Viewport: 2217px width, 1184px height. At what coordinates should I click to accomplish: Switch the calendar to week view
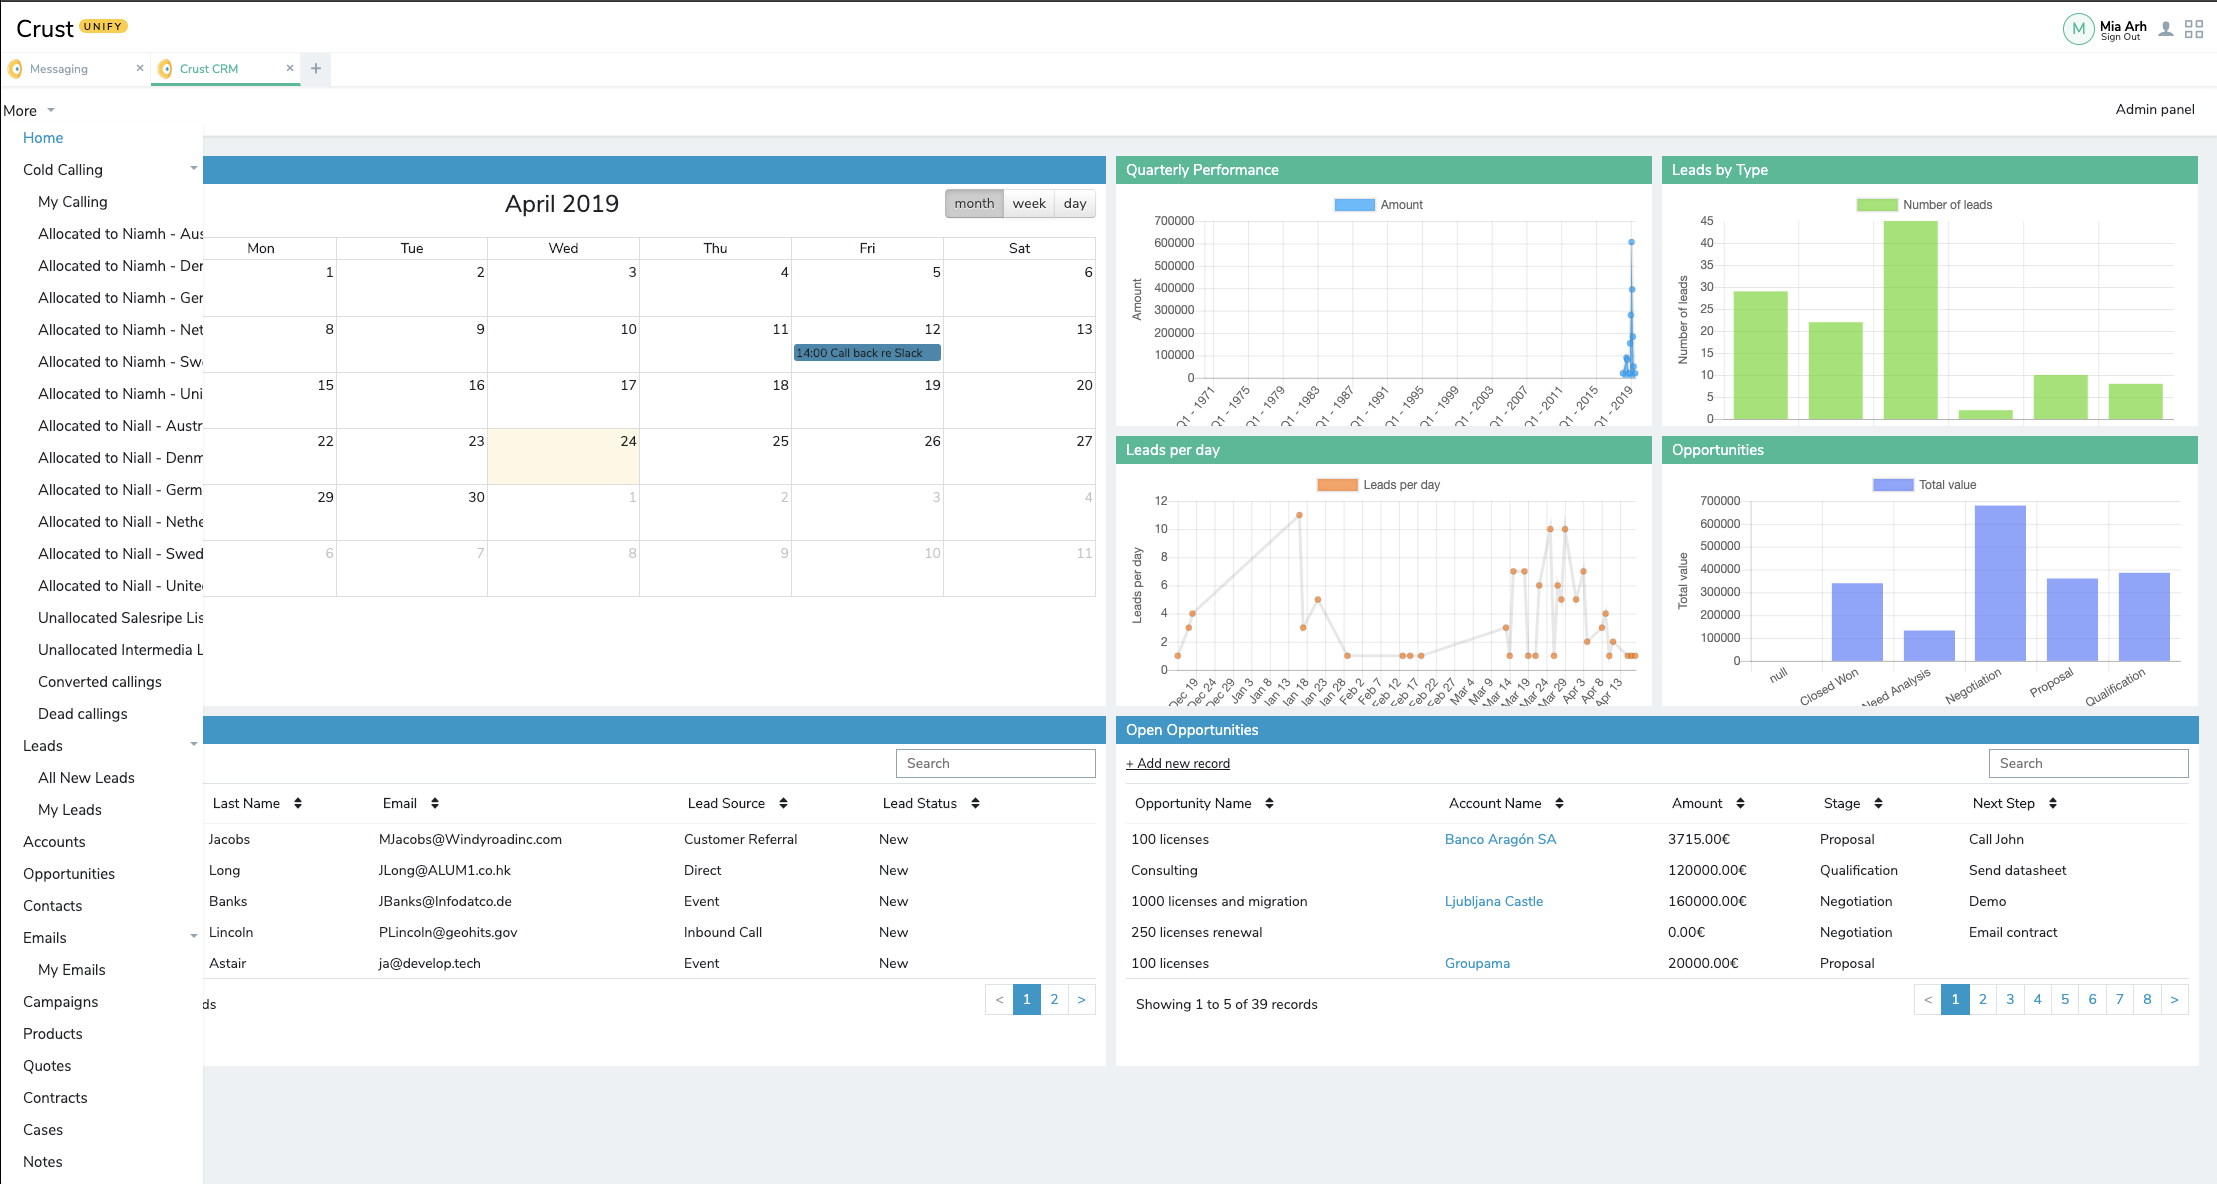click(x=1029, y=203)
